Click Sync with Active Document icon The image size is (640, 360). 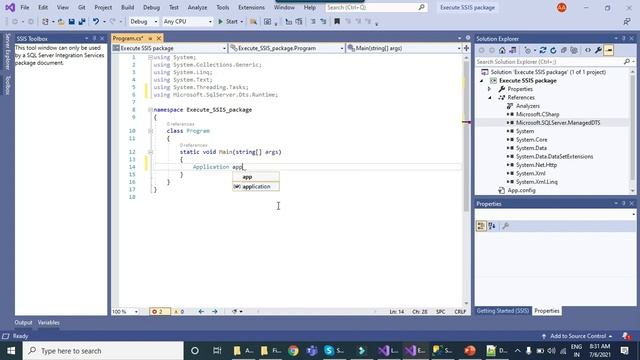[x=542, y=50]
